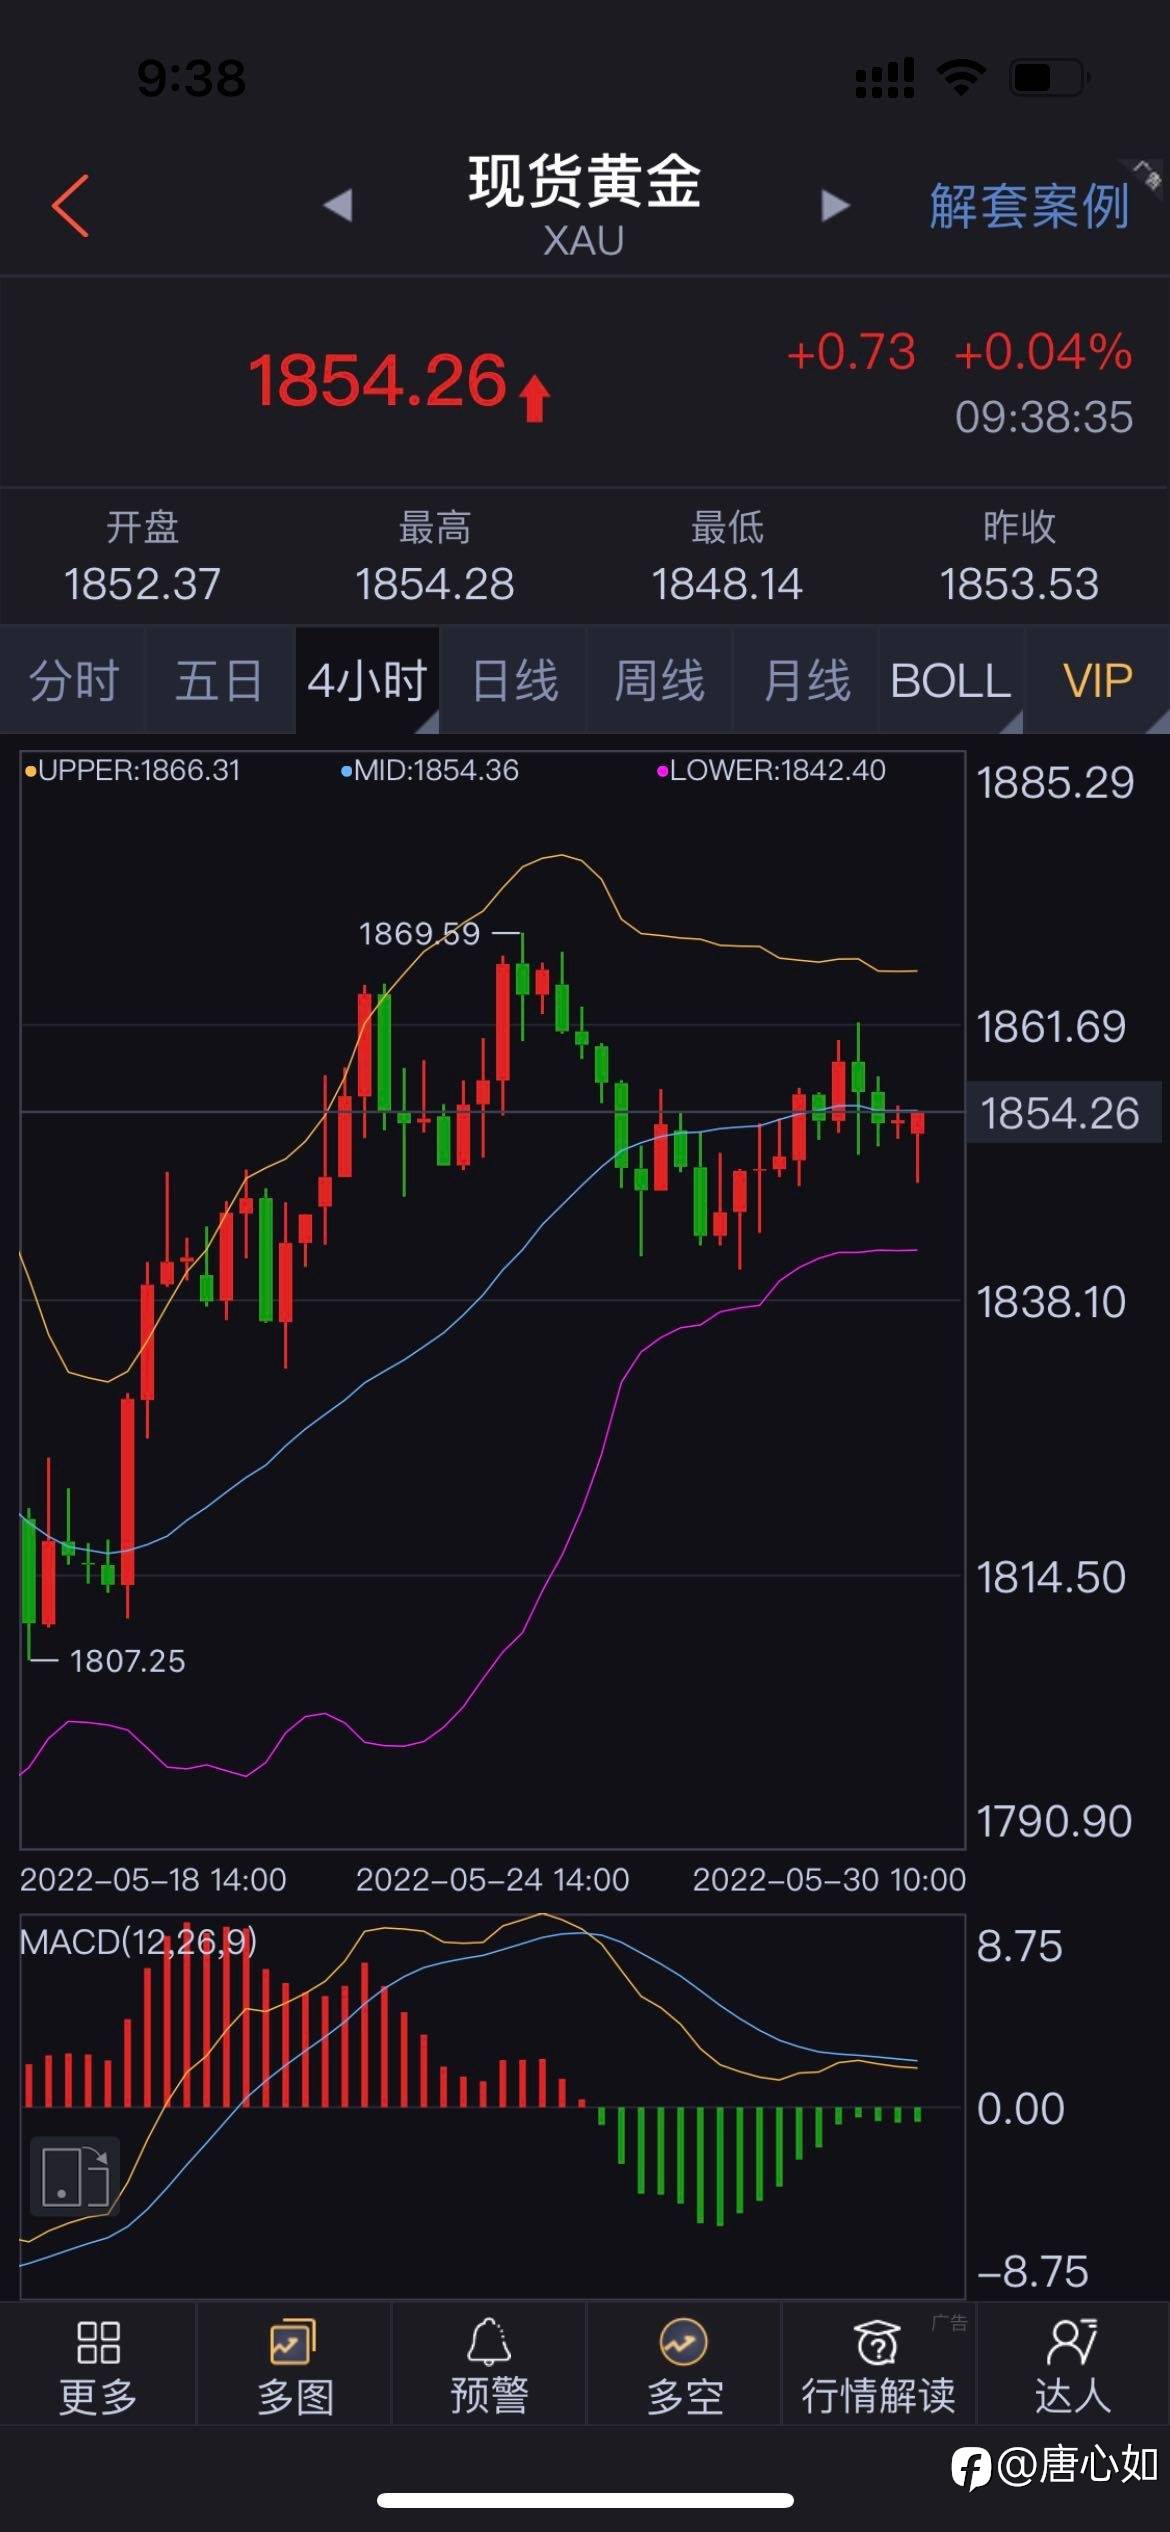Open the 解套案例 link
This screenshot has height=2532, width=1170.
click(x=1029, y=206)
